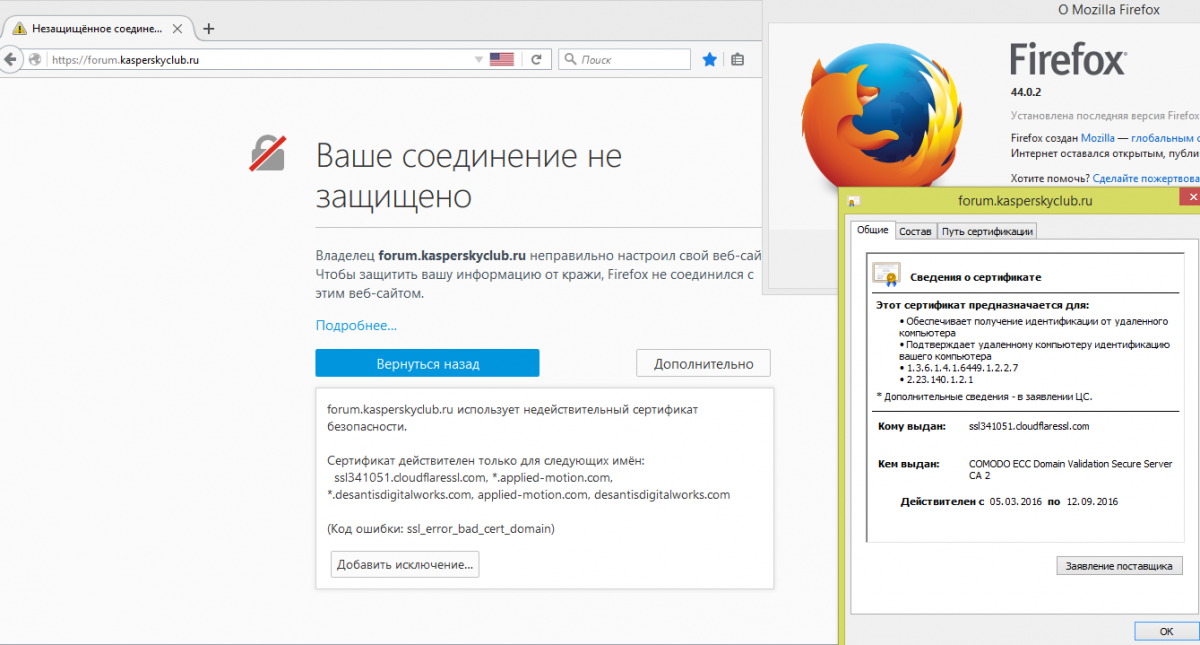Click the Поиск search field
The width and height of the screenshot is (1200, 645).
[x=624, y=60]
